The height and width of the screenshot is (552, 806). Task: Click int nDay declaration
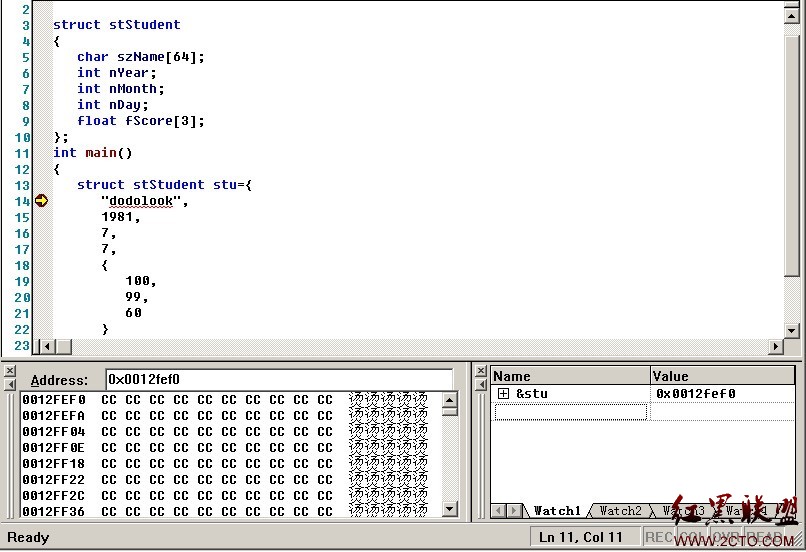pyautogui.click(x=113, y=104)
